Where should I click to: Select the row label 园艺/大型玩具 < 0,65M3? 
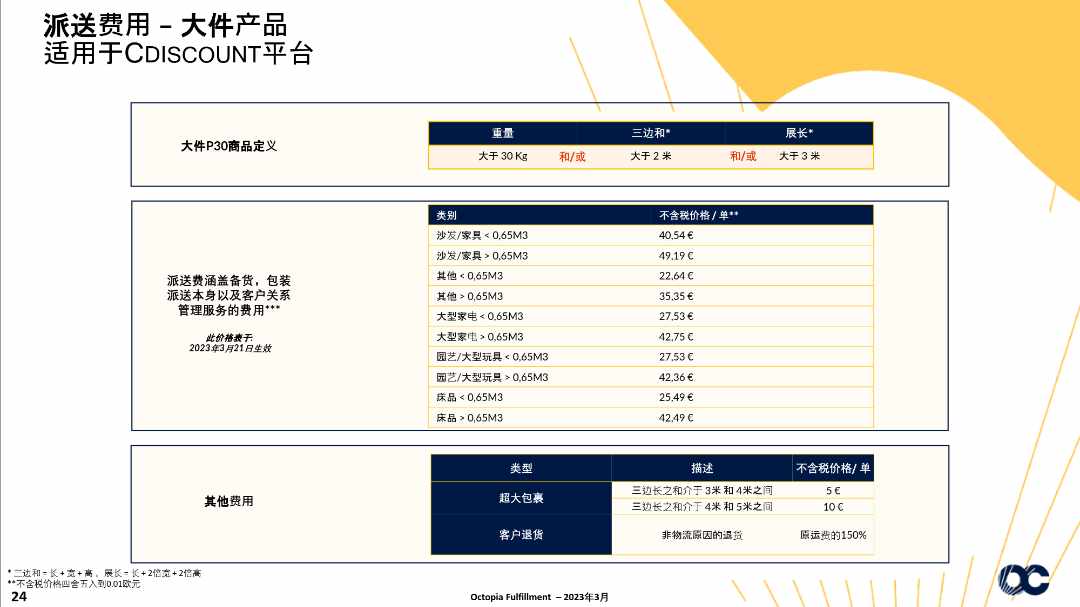tap(492, 357)
